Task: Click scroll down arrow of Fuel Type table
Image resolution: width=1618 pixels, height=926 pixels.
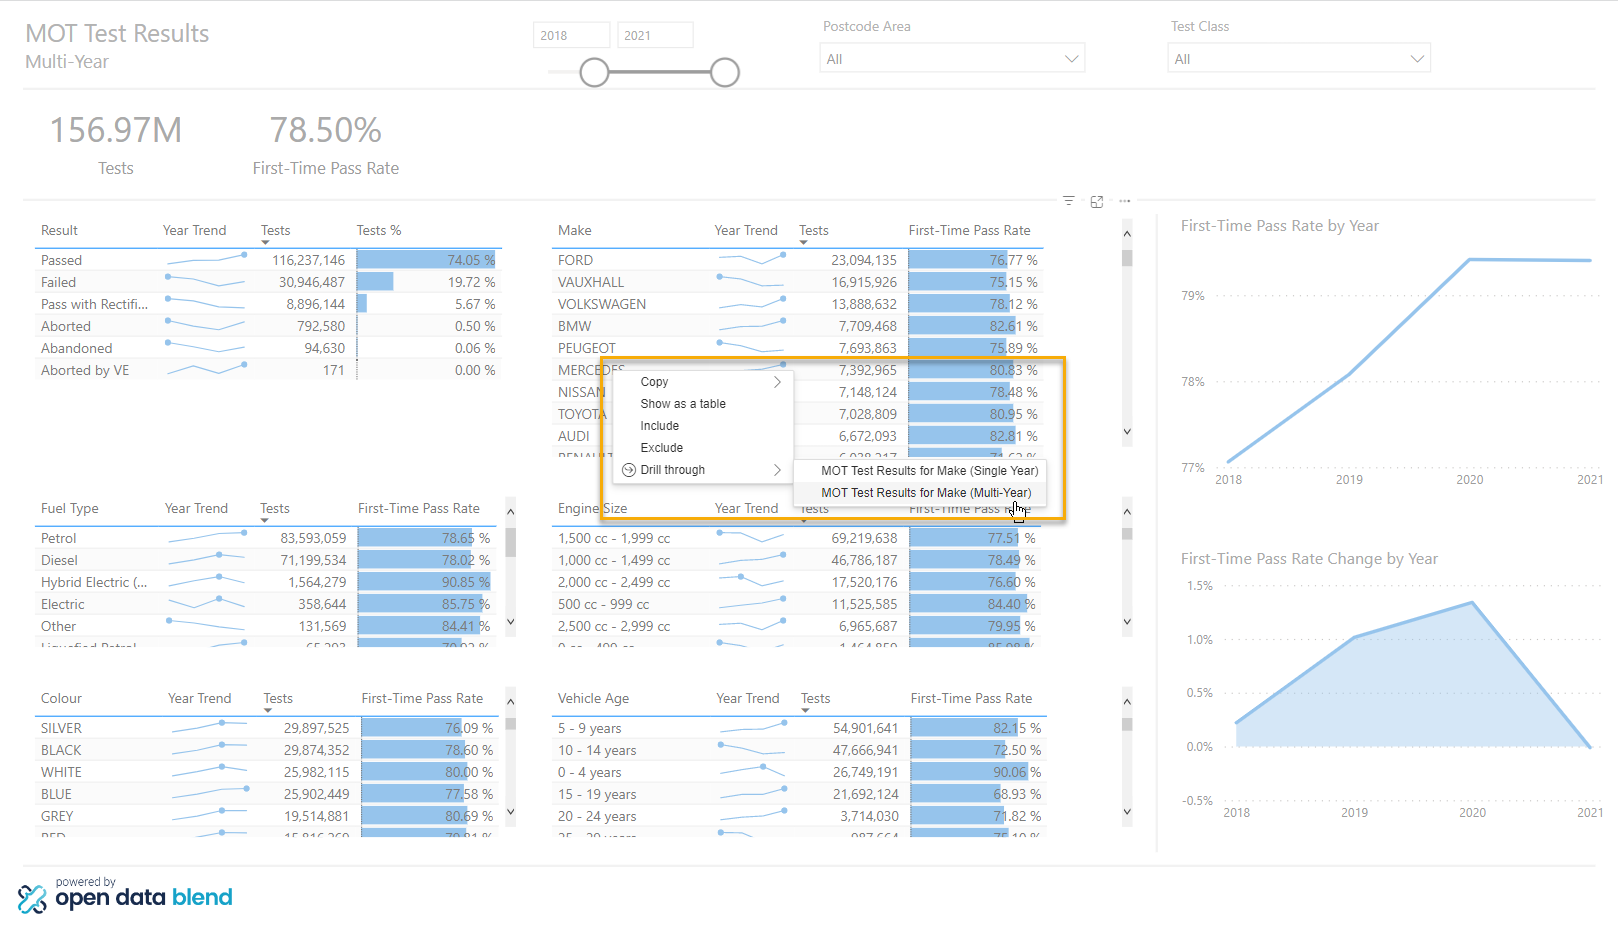Action: (511, 622)
